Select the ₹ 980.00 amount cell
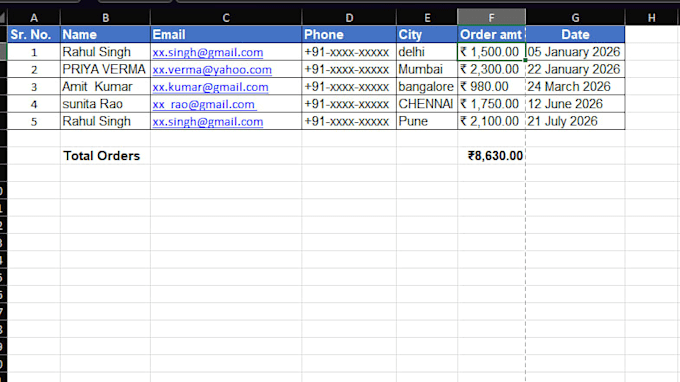680x382 pixels. pos(491,86)
